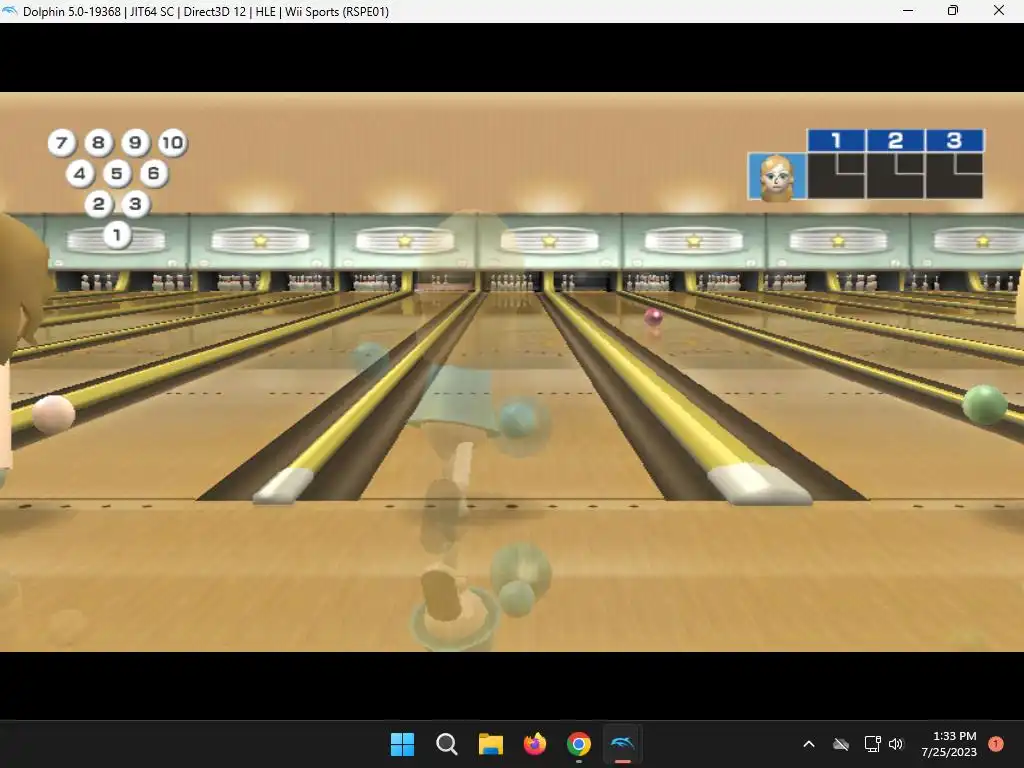Click Dolphin emulator taskbar icon
The height and width of the screenshot is (768, 1024).
pyautogui.click(x=622, y=744)
